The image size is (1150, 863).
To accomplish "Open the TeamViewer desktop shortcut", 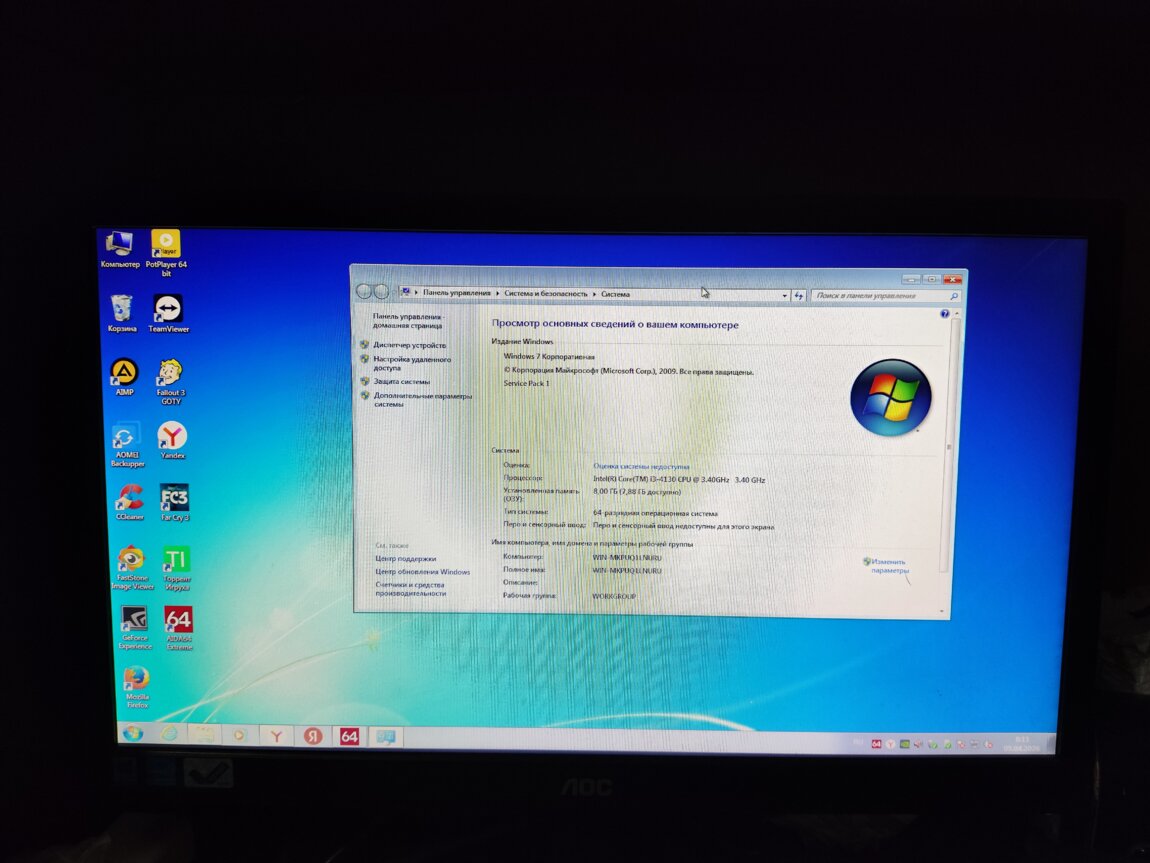I will 168,310.
